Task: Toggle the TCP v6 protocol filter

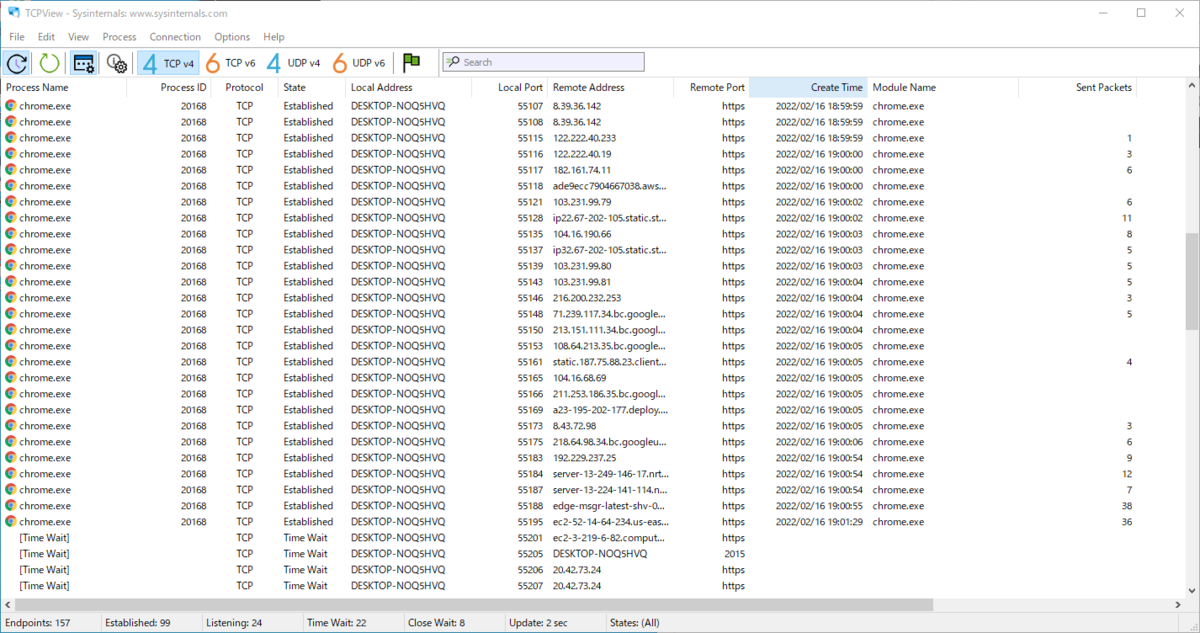Action: pyautogui.click(x=230, y=63)
